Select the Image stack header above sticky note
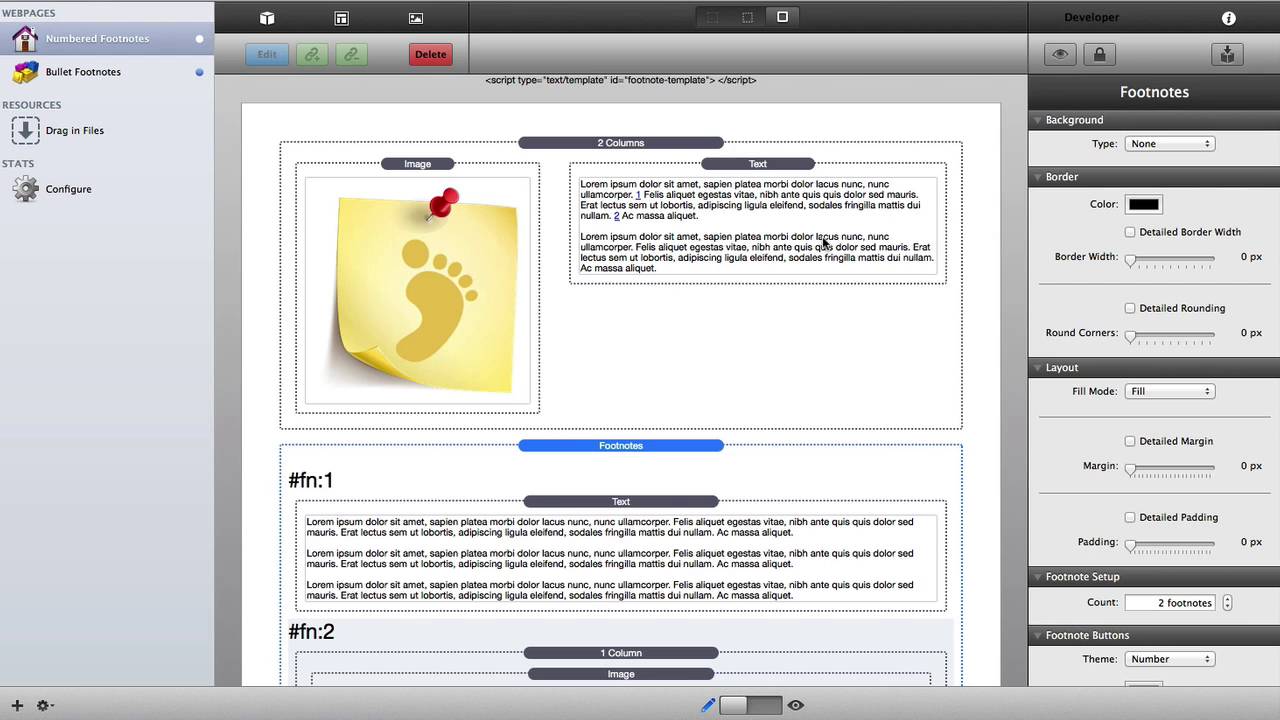Viewport: 1280px width, 720px height. pos(418,164)
